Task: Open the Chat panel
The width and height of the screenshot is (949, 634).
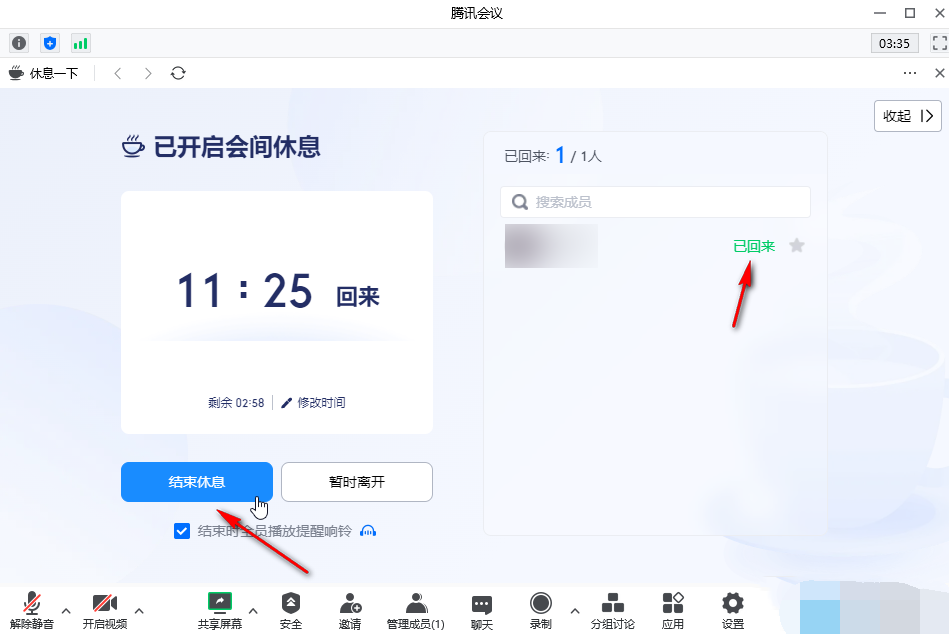Action: (482, 609)
